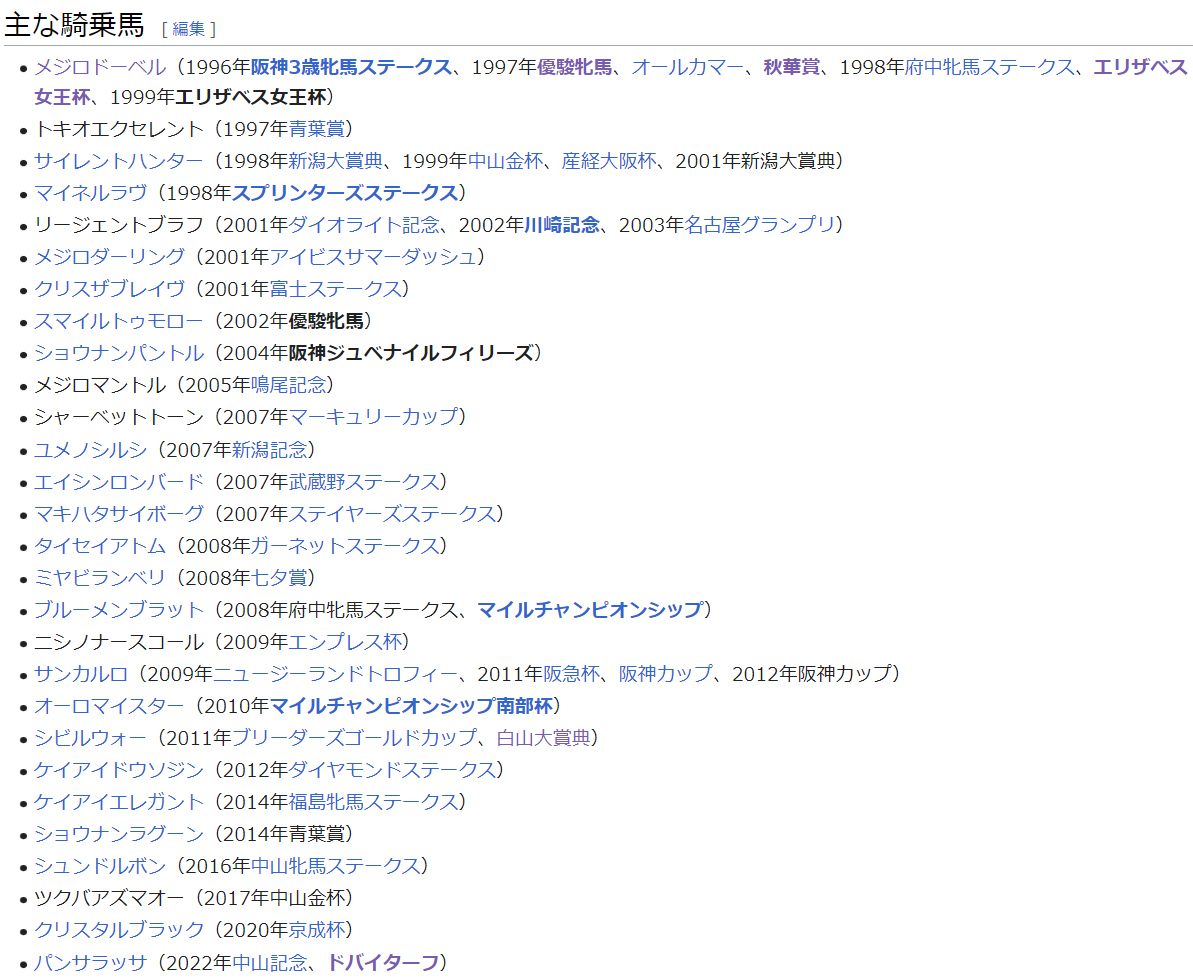Viewport: 1193px width, 978px height.
Task: Follow the ダイヤモンドステークス link
Action: [392, 769]
